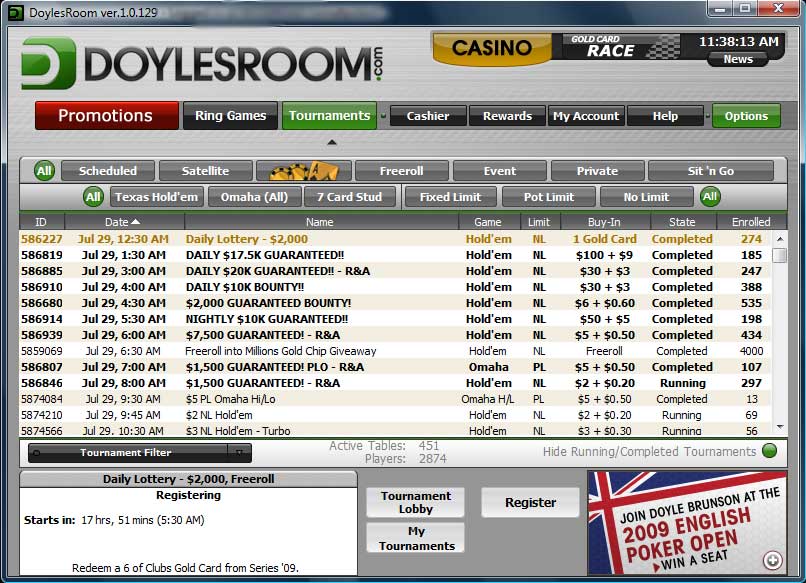
Task: Select DAILY $17.5K GUARANTEED!! tournament
Action: [x=395, y=255]
